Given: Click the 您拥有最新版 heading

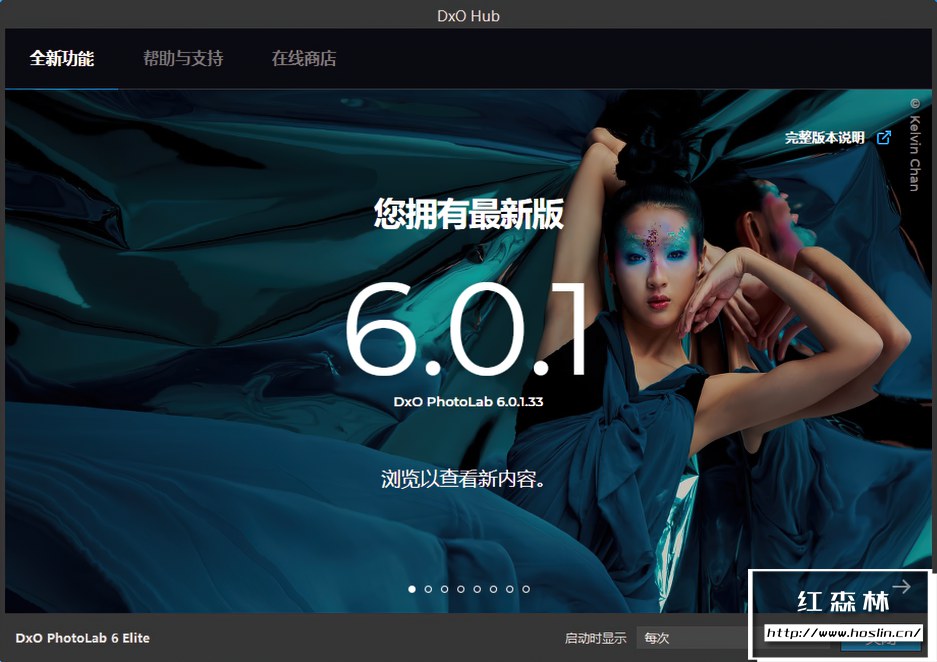Looking at the screenshot, I should click(468, 214).
